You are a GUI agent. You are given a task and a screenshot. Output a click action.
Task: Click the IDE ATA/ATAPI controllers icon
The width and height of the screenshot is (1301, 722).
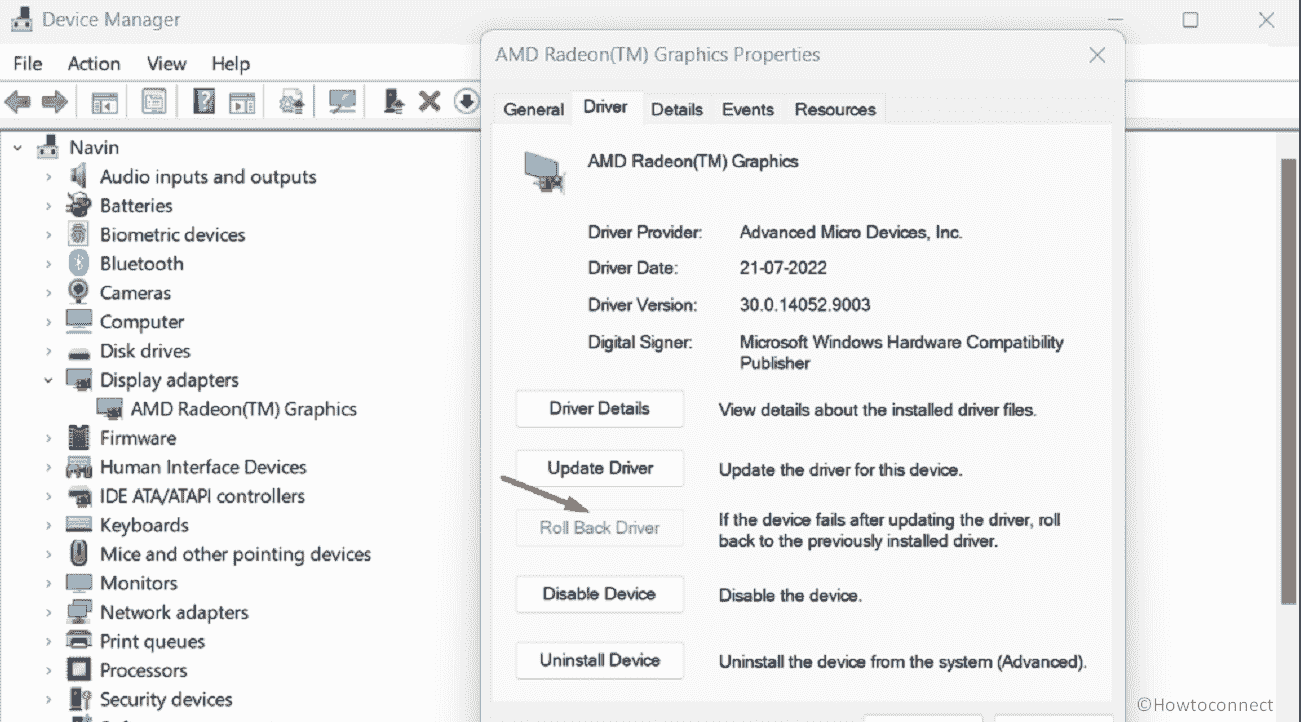click(x=79, y=496)
